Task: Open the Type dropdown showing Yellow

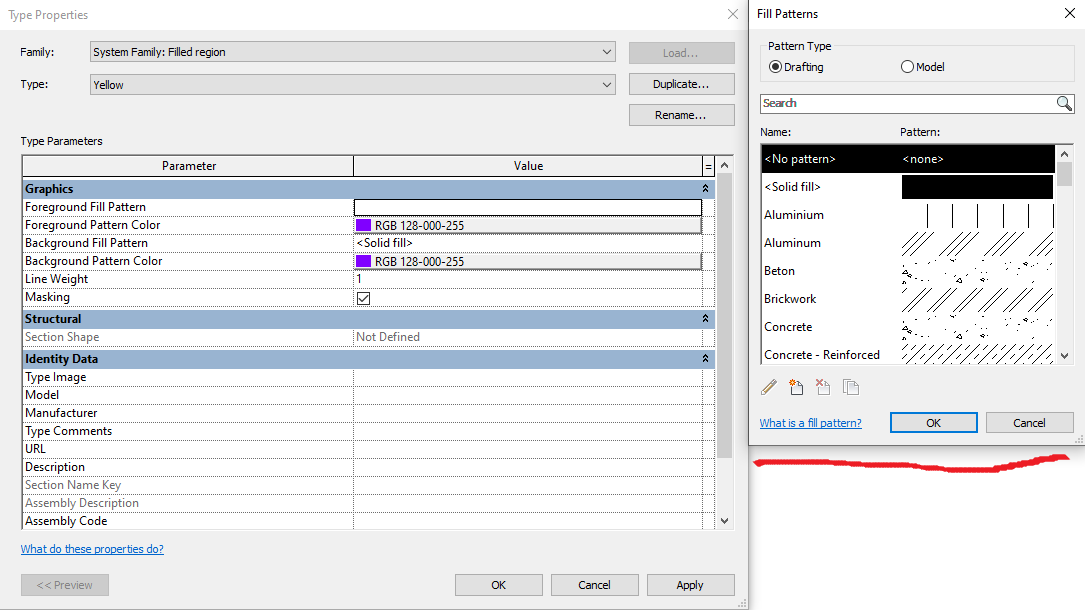Action: 607,84
